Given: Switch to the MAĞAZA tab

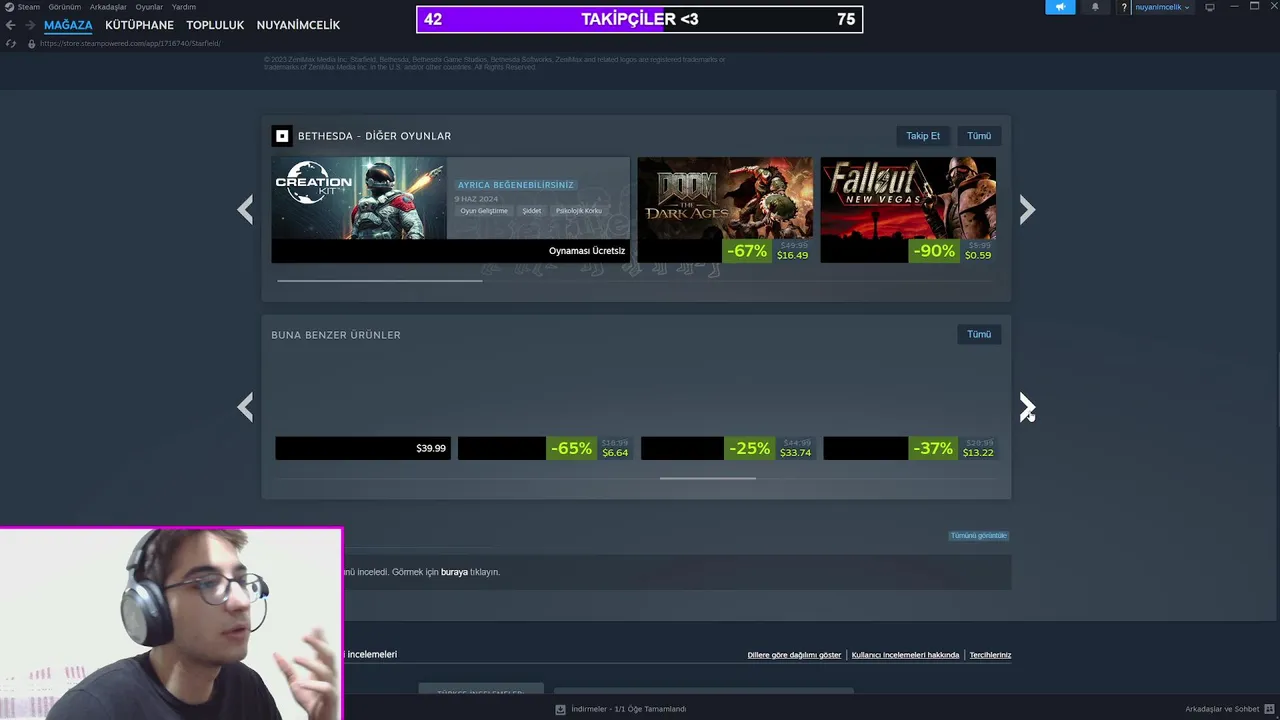Looking at the screenshot, I should [x=68, y=25].
